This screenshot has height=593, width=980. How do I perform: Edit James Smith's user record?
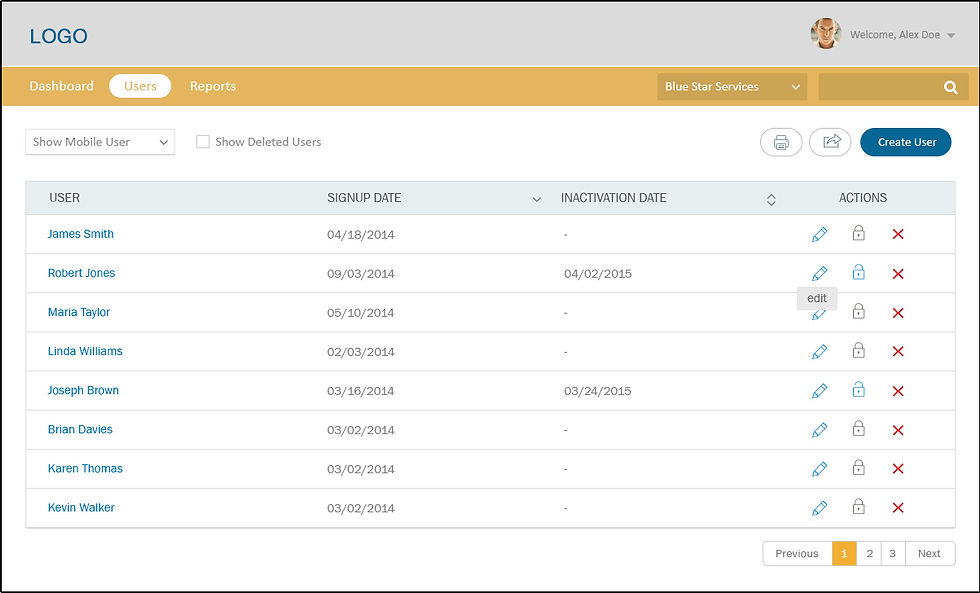819,234
